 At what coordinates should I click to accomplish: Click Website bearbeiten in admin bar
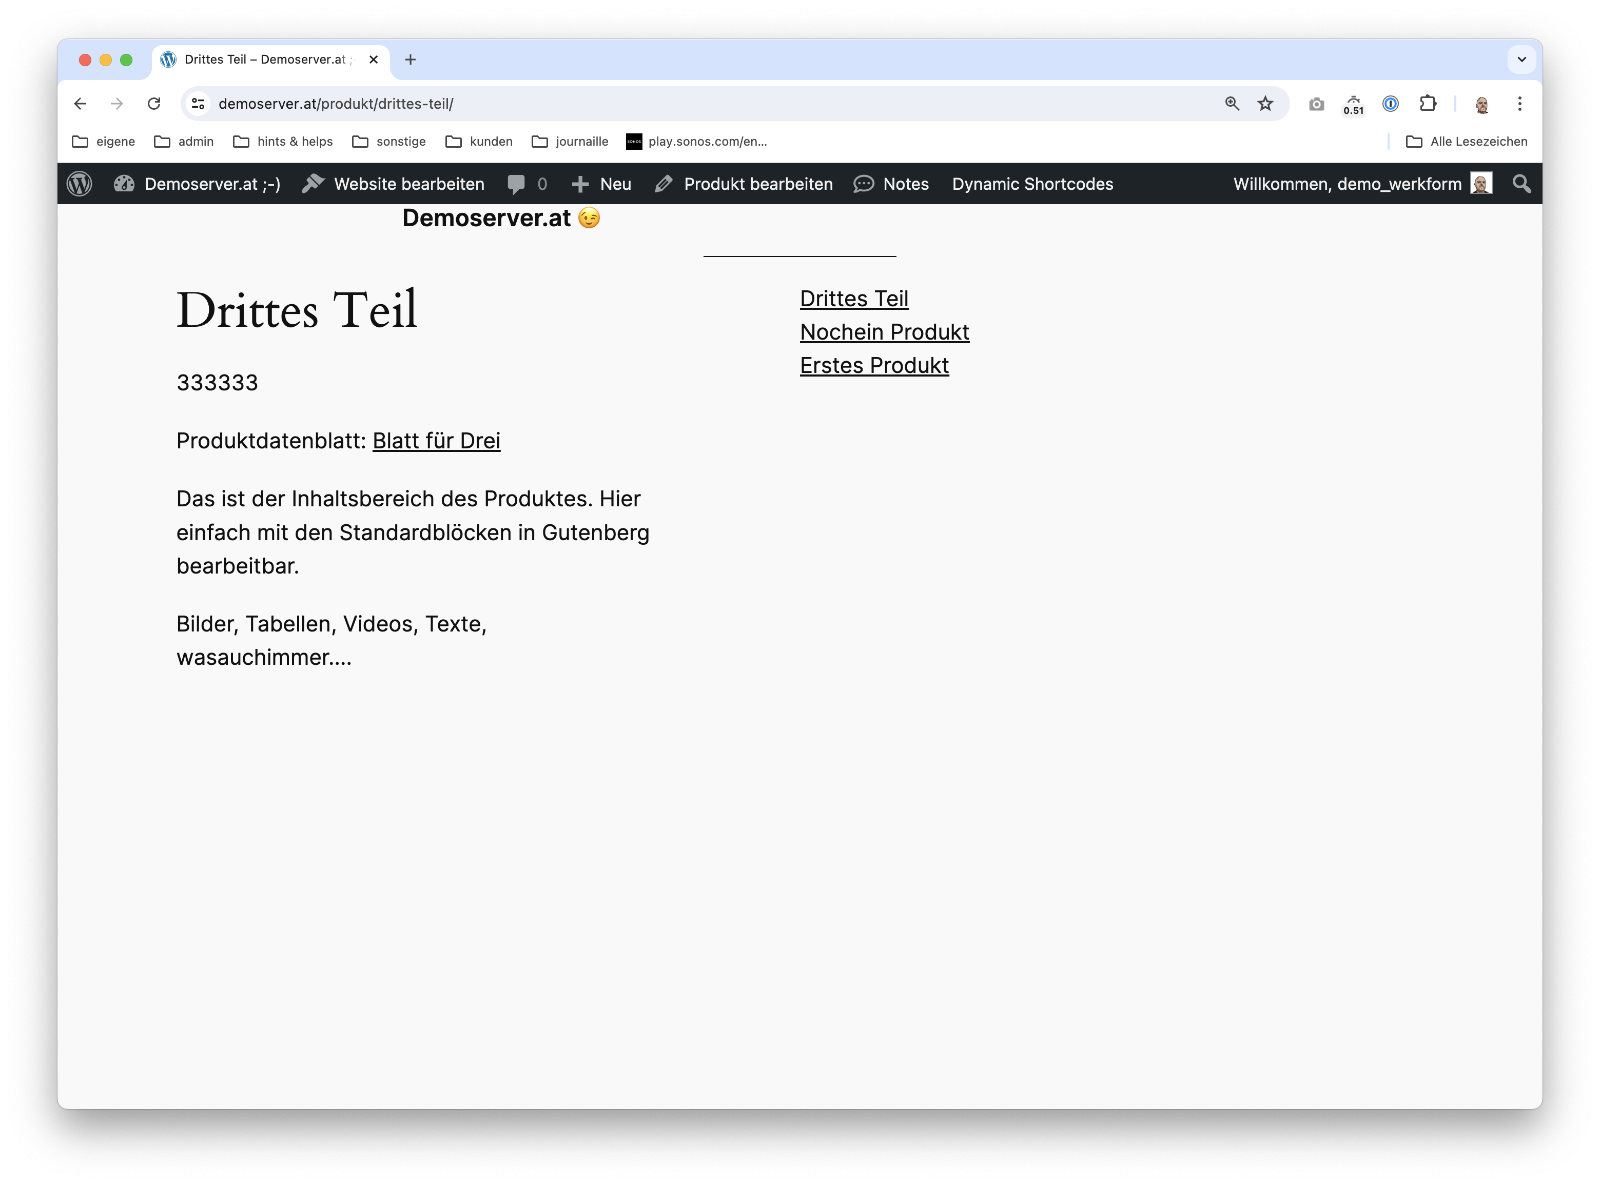pos(393,184)
